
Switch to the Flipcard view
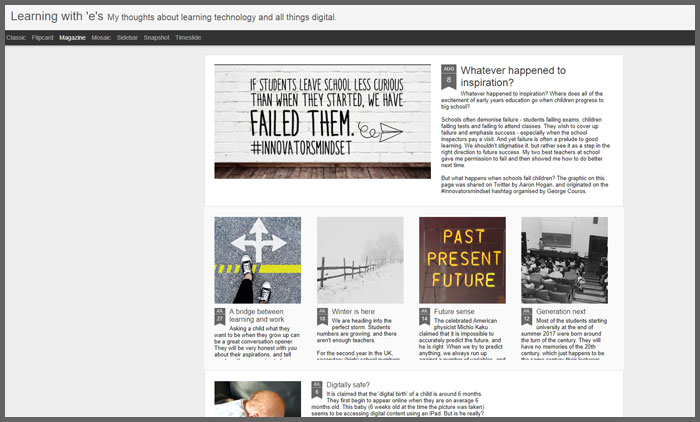point(42,38)
